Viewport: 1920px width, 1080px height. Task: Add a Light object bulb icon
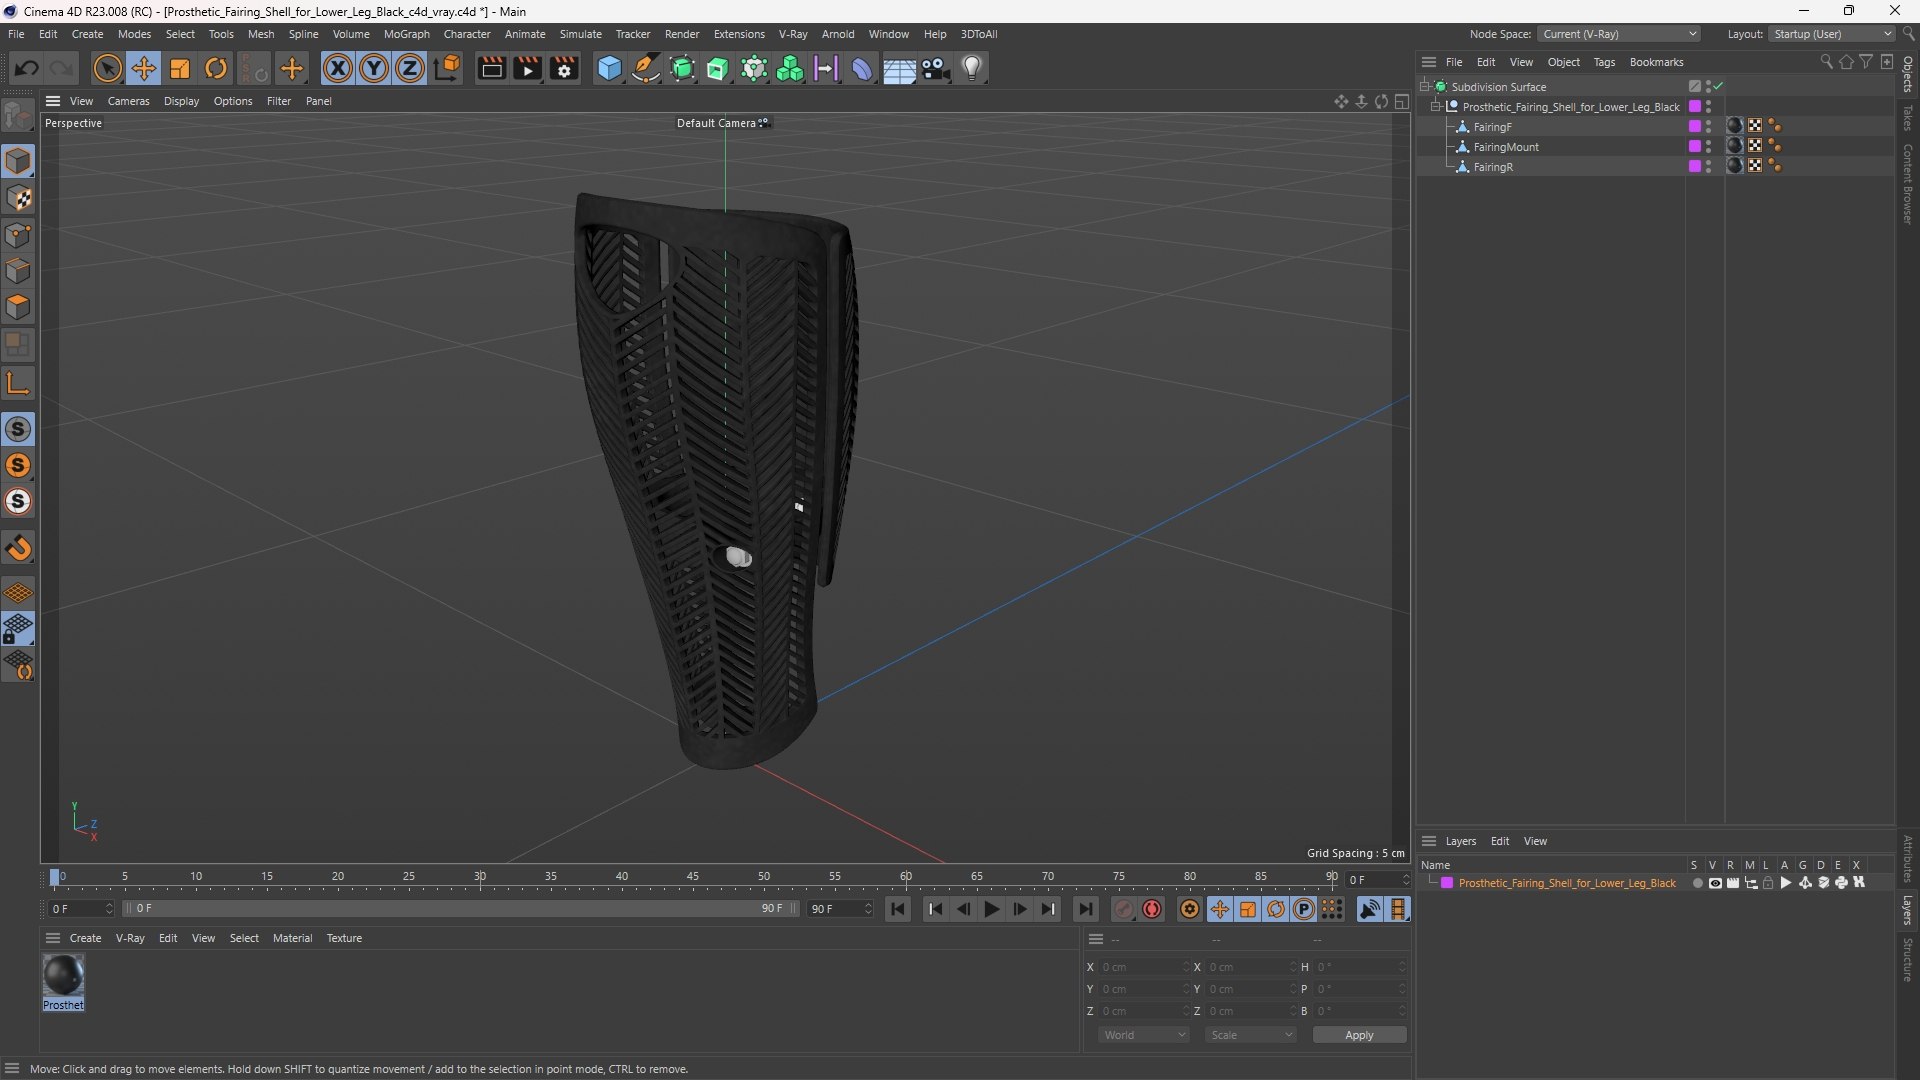972,68
